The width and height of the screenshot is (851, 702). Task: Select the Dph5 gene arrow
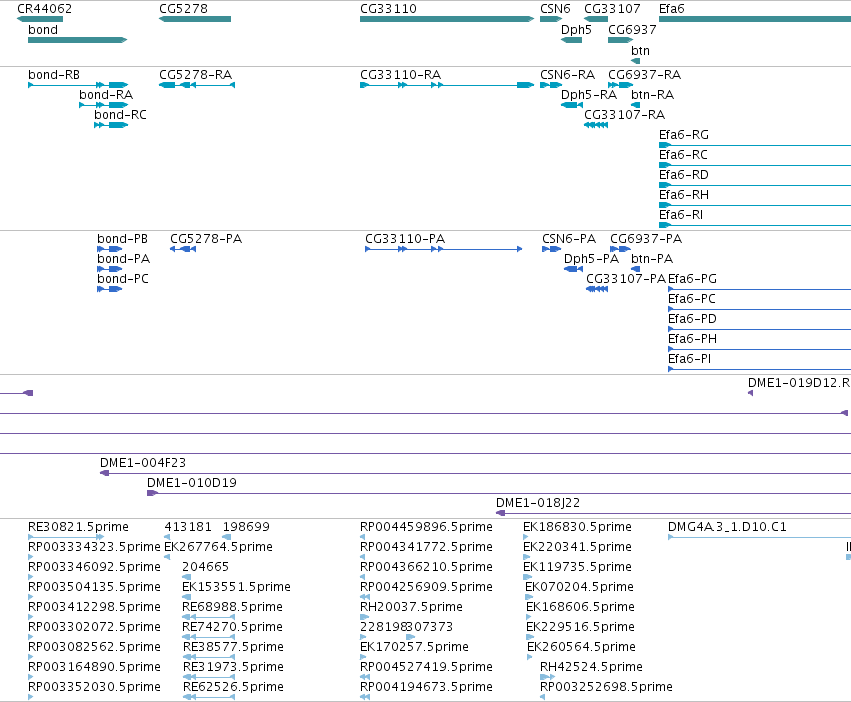pyautogui.click(x=571, y=40)
